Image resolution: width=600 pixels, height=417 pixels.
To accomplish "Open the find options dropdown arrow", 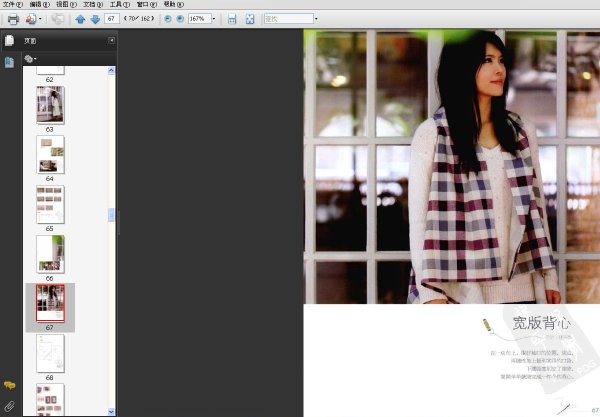I will click(316, 19).
